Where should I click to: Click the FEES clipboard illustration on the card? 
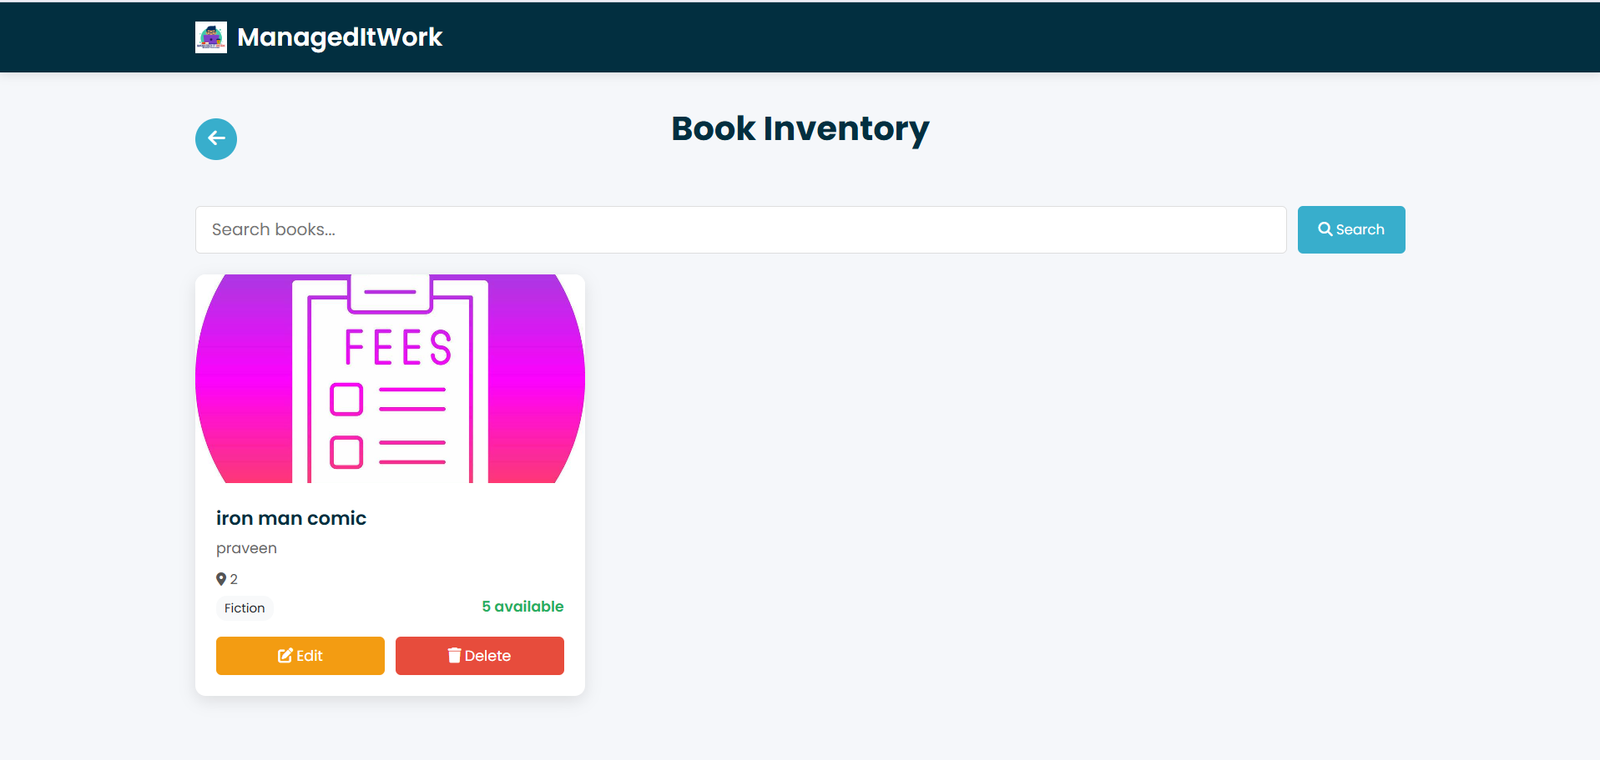(x=390, y=380)
